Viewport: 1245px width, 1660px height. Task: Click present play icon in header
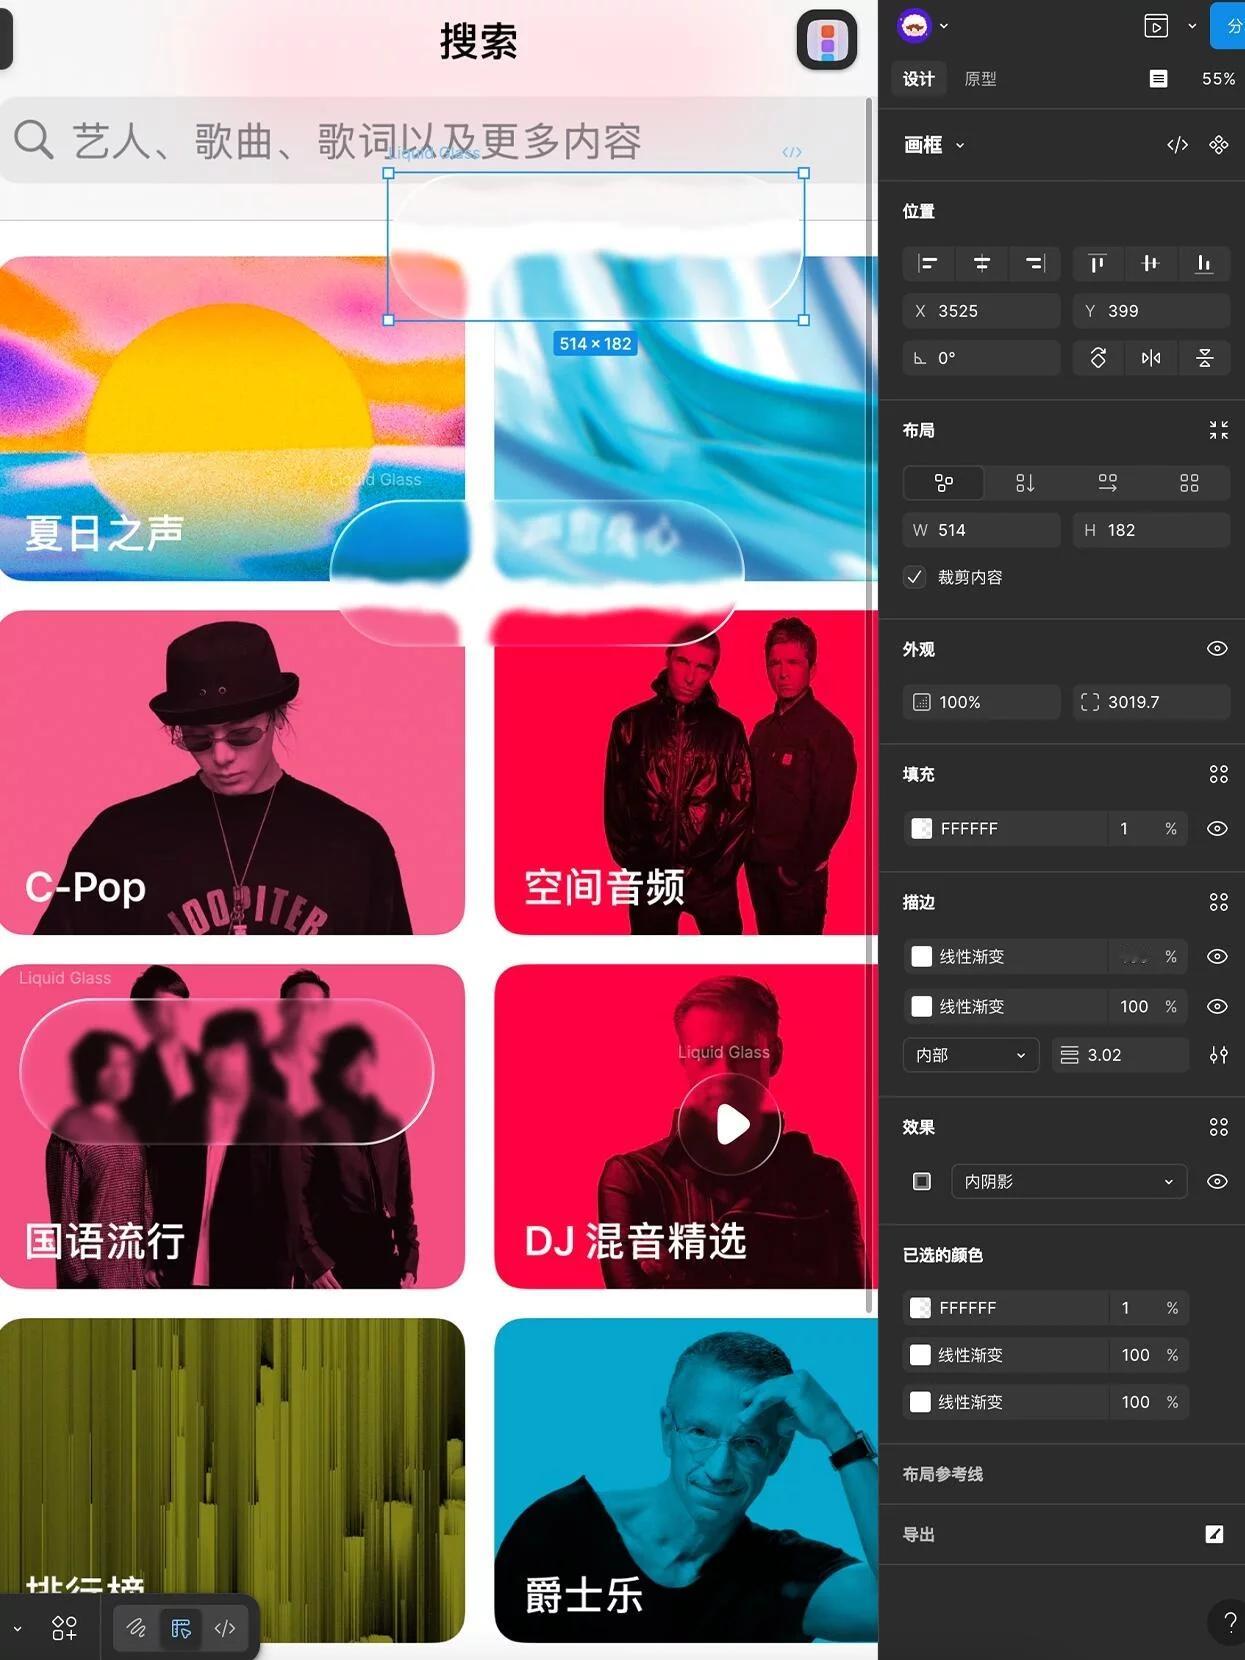click(x=1156, y=26)
